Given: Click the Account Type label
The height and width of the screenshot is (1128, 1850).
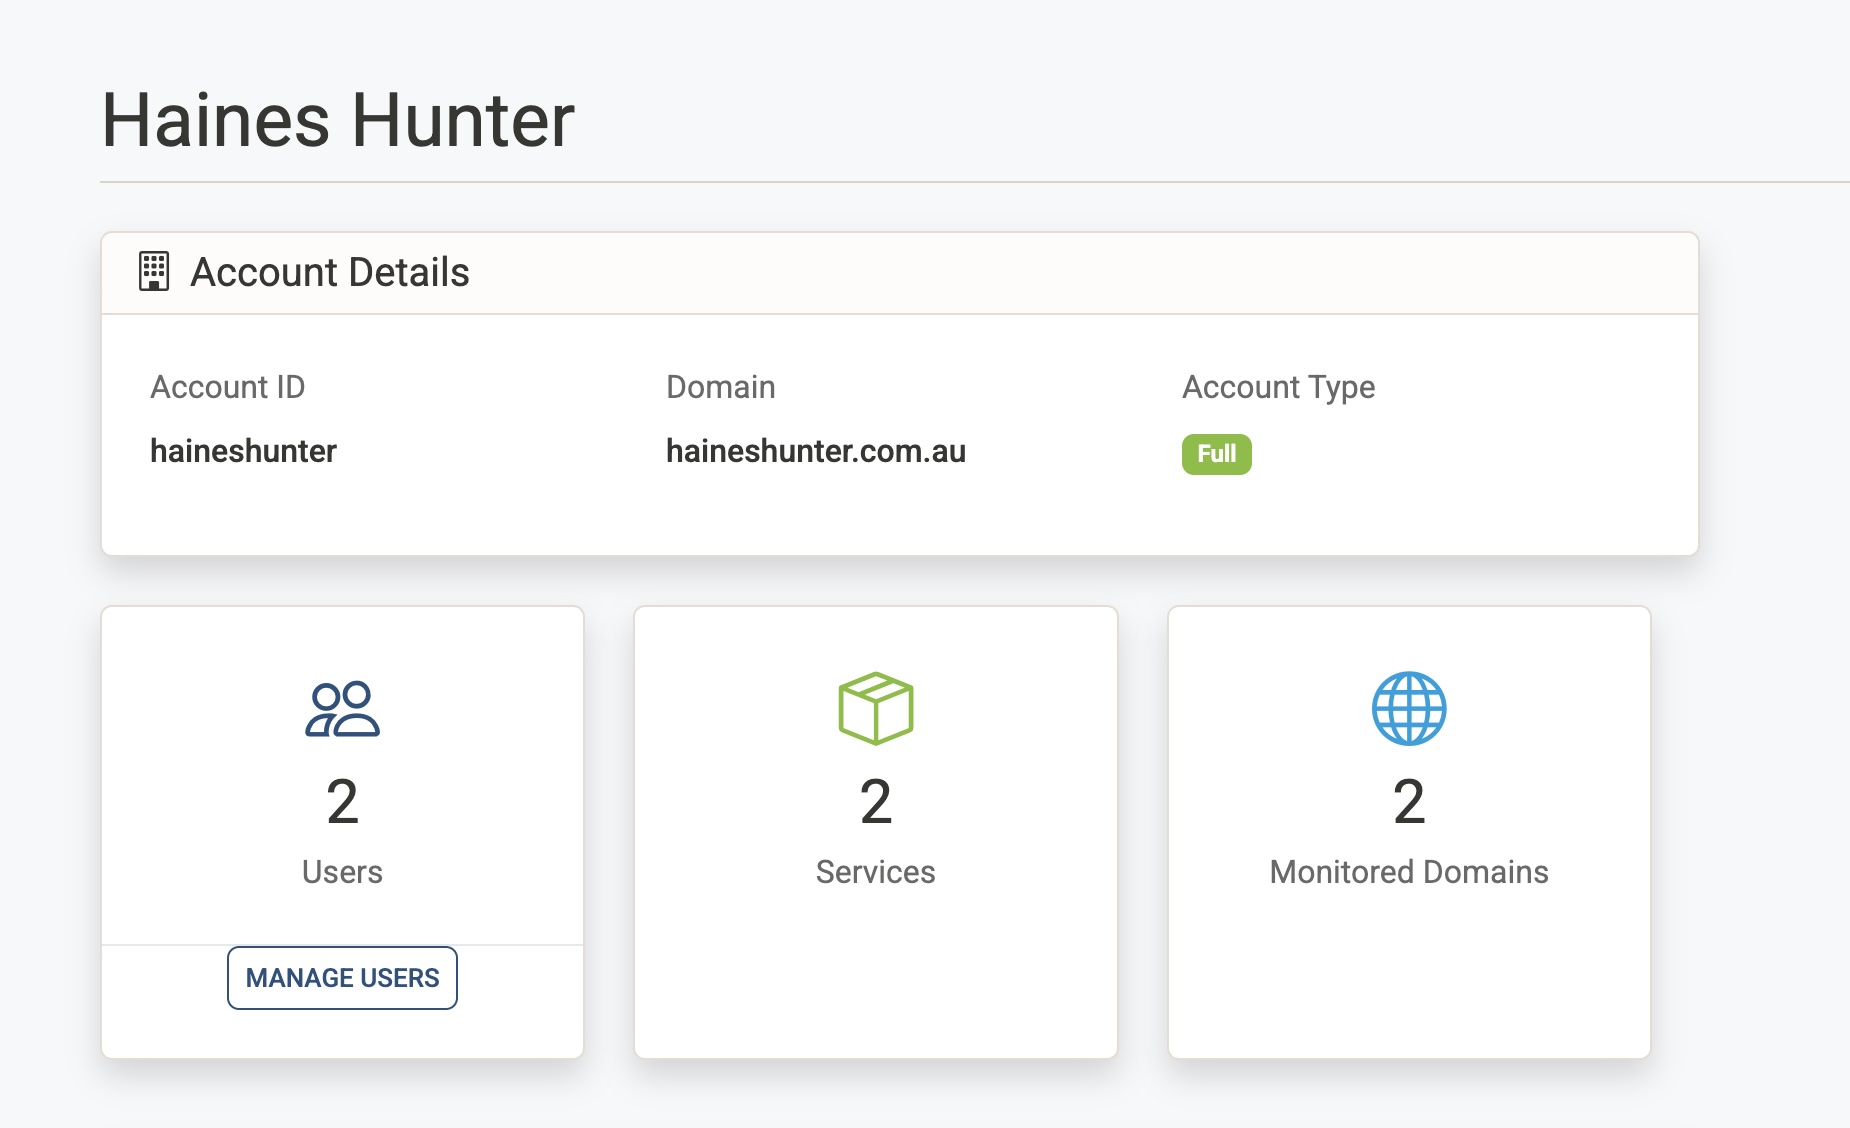Looking at the screenshot, I should coord(1277,387).
